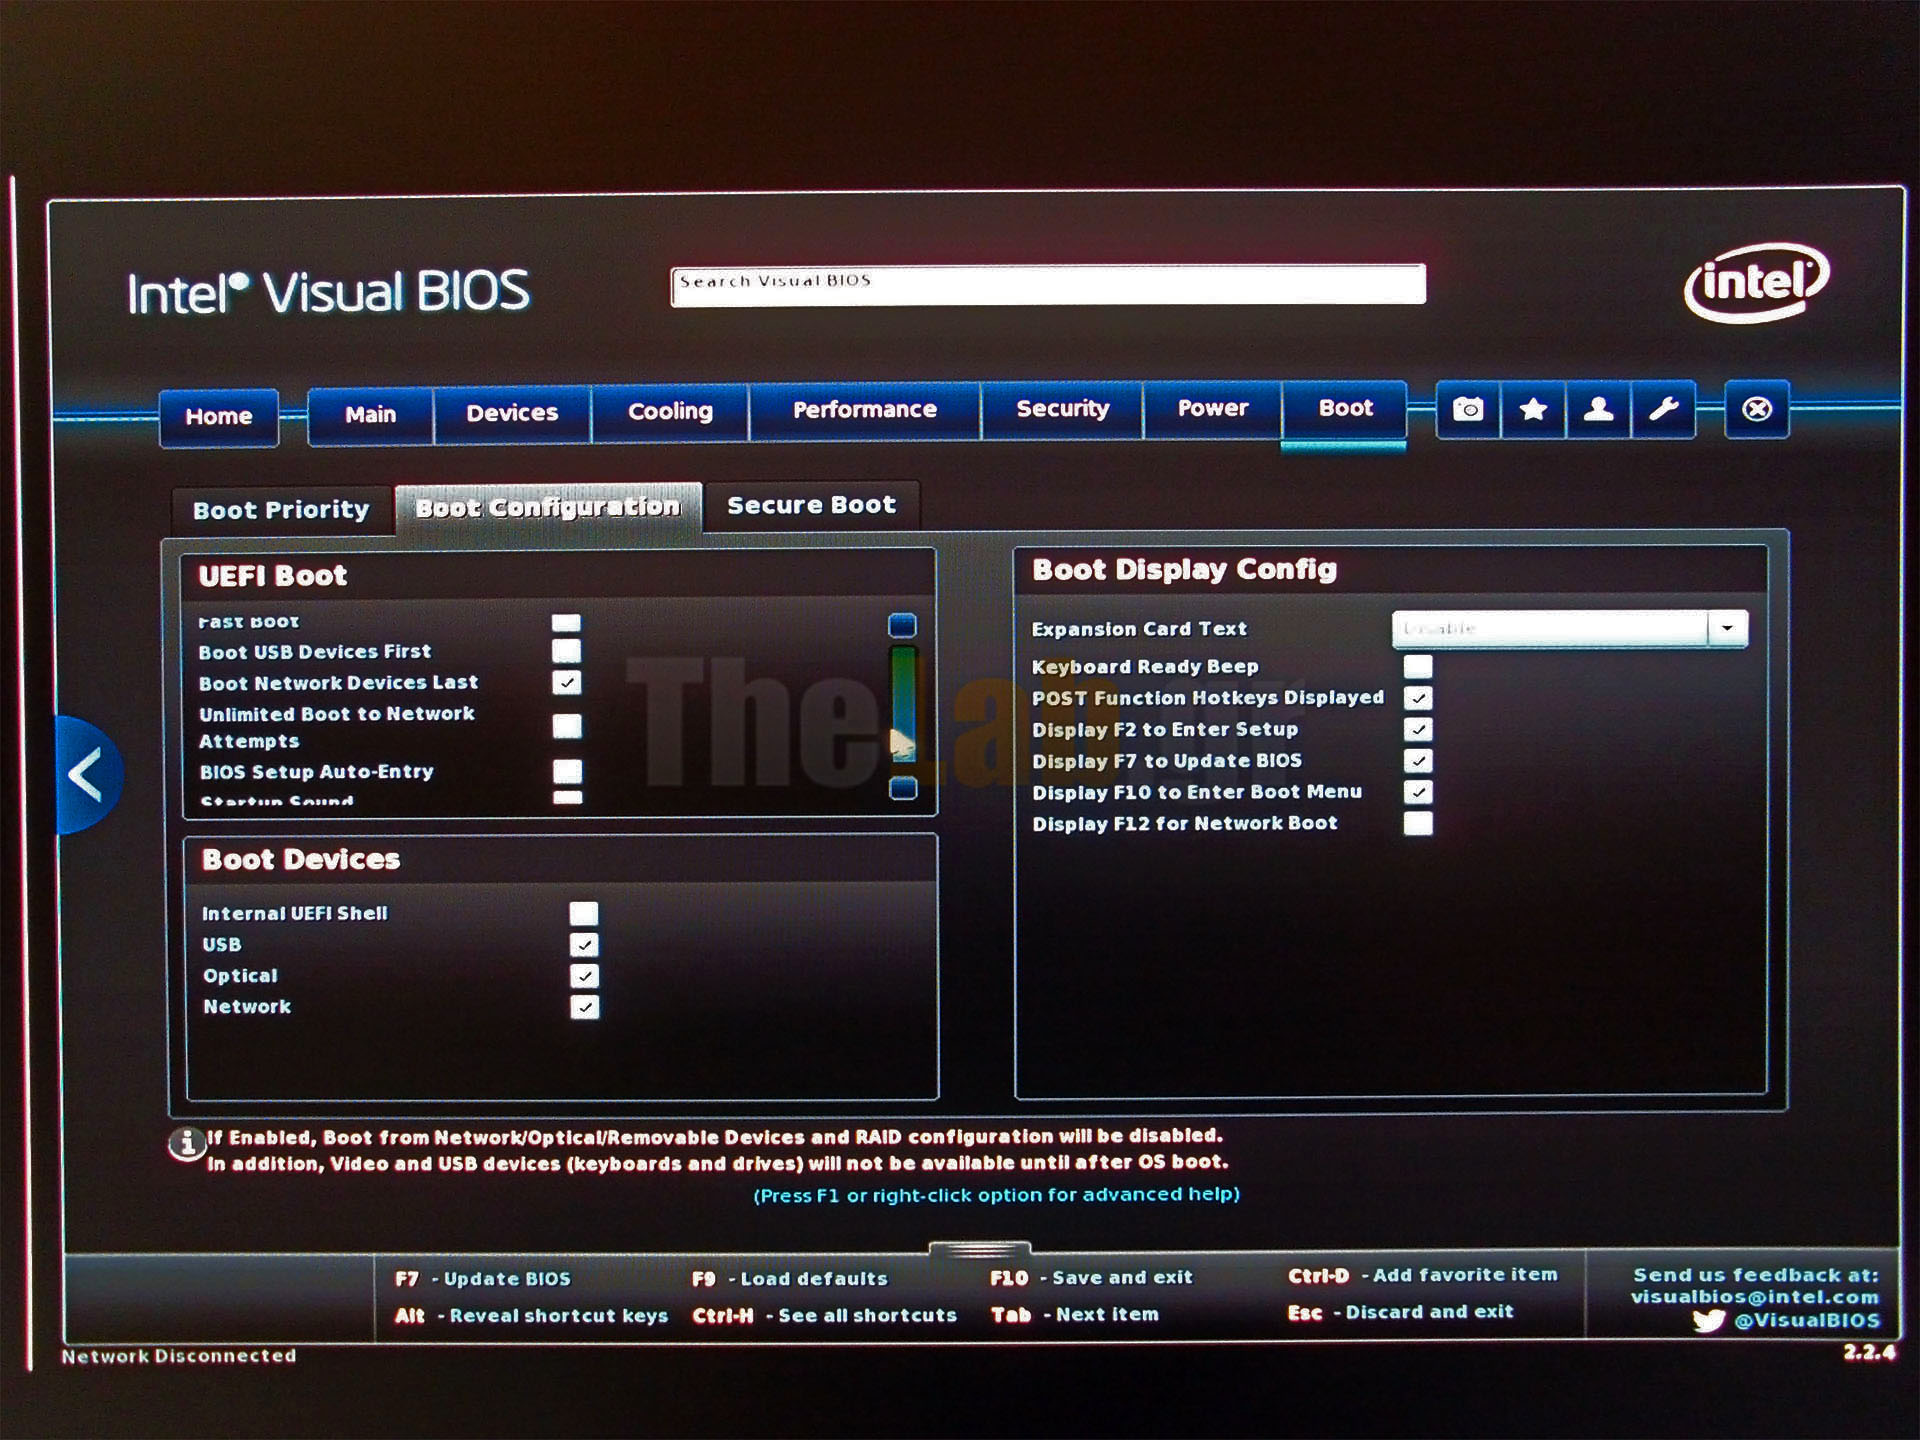This screenshot has width=1920, height=1440.
Task: Click the circled X exit icon
Action: [x=1756, y=409]
